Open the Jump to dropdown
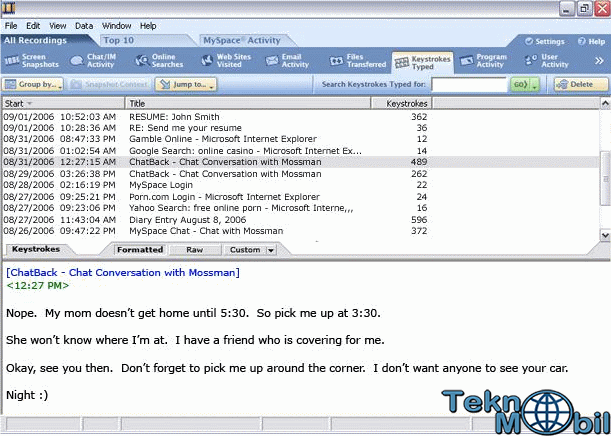 point(186,84)
